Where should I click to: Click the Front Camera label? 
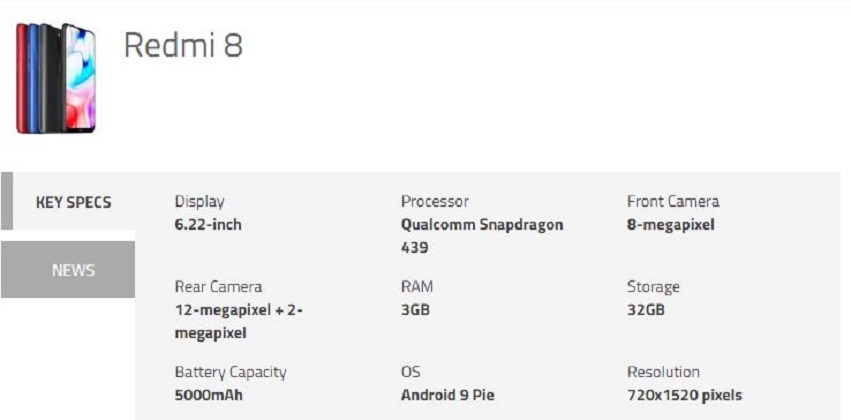pyautogui.click(x=673, y=201)
